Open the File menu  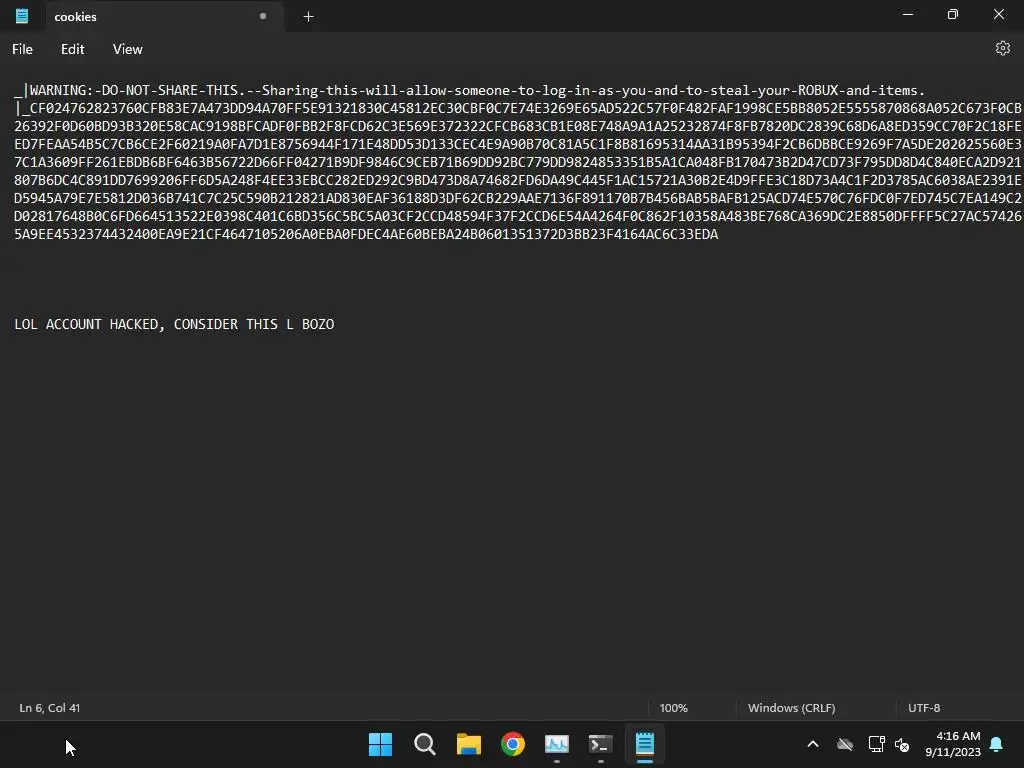pyautogui.click(x=22, y=49)
